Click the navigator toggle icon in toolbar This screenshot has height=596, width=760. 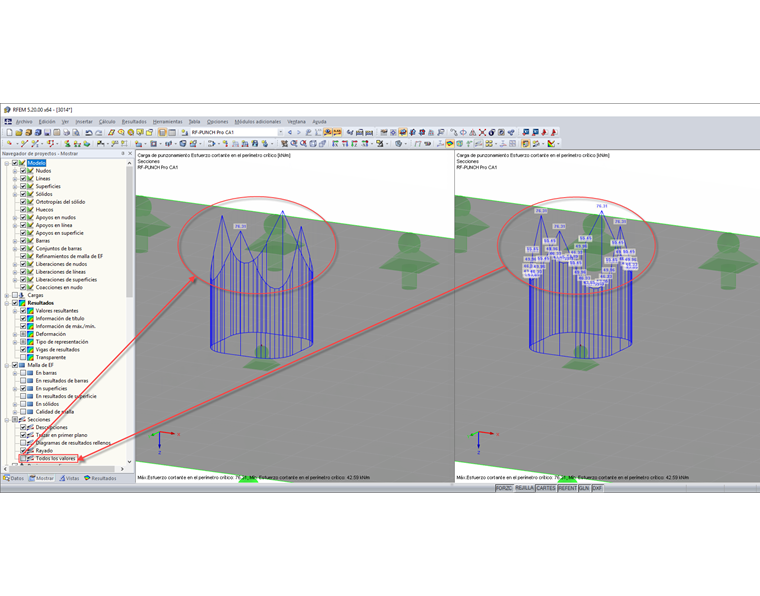(162, 132)
